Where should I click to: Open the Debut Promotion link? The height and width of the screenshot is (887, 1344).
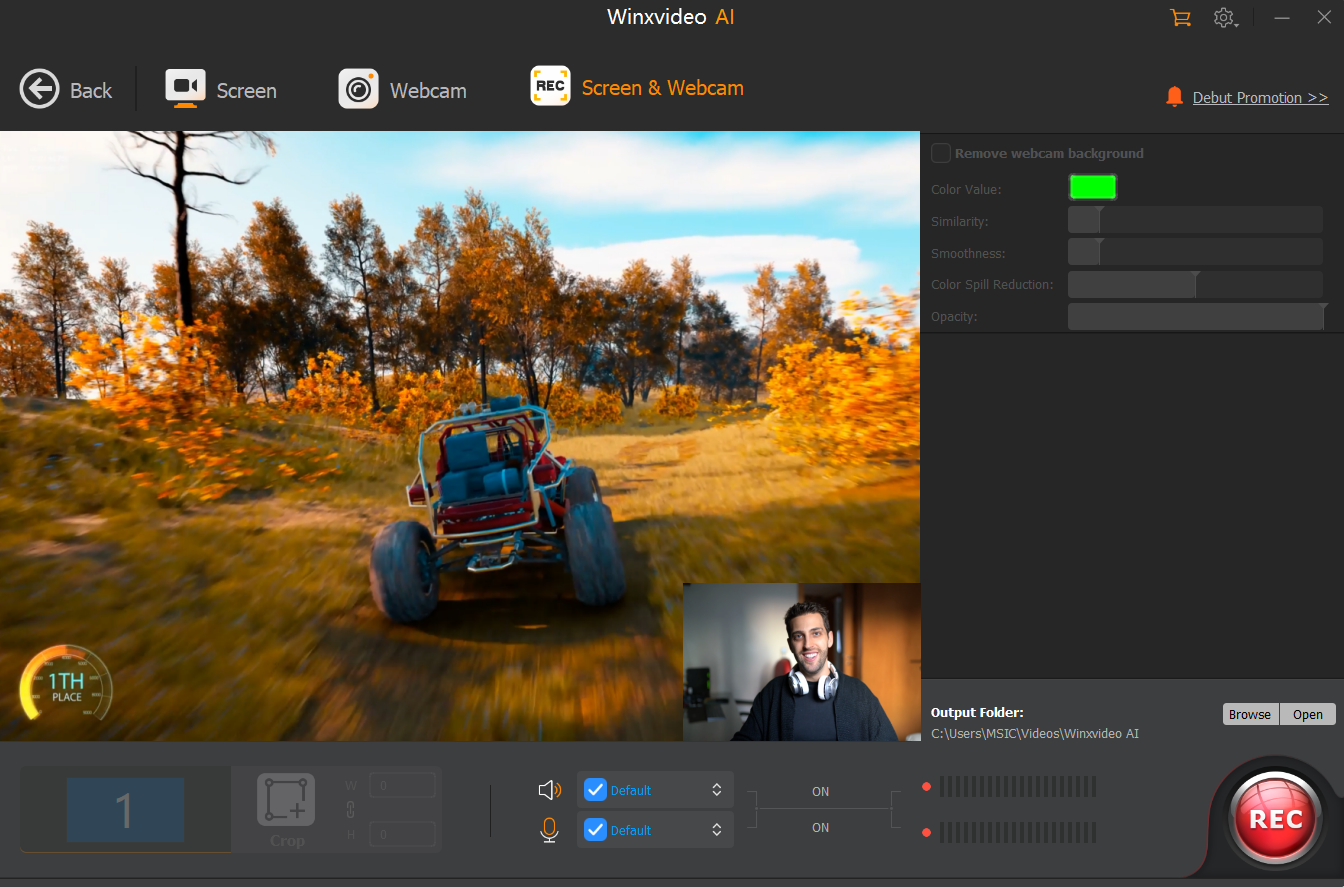point(1260,98)
